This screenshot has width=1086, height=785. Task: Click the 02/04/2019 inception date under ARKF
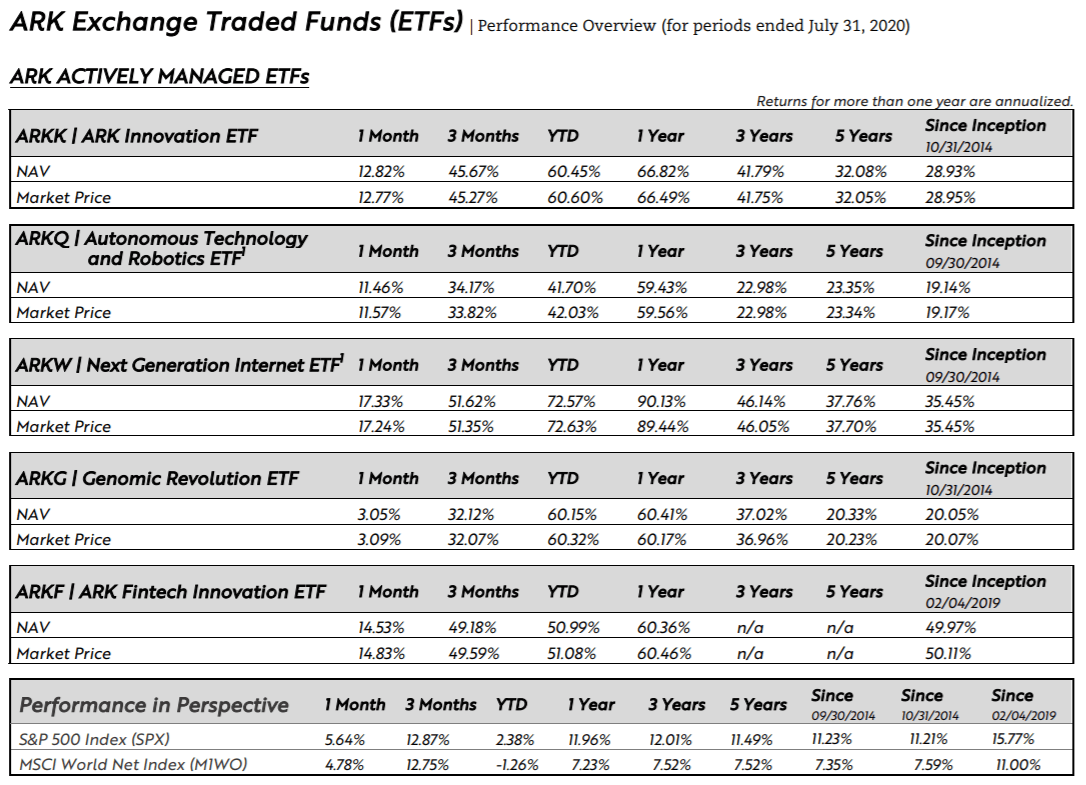[962, 603]
